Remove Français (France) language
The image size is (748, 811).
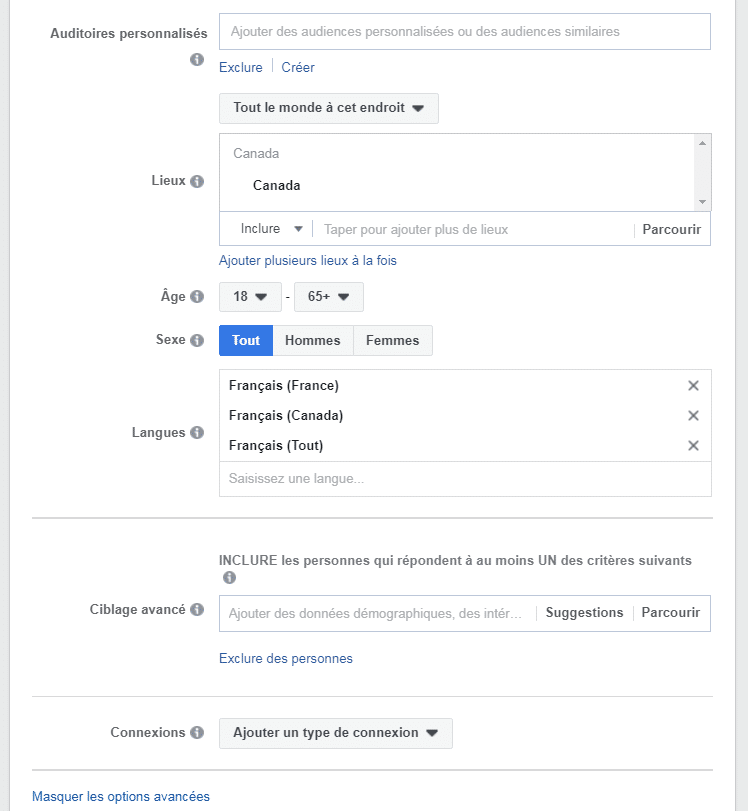tap(693, 385)
